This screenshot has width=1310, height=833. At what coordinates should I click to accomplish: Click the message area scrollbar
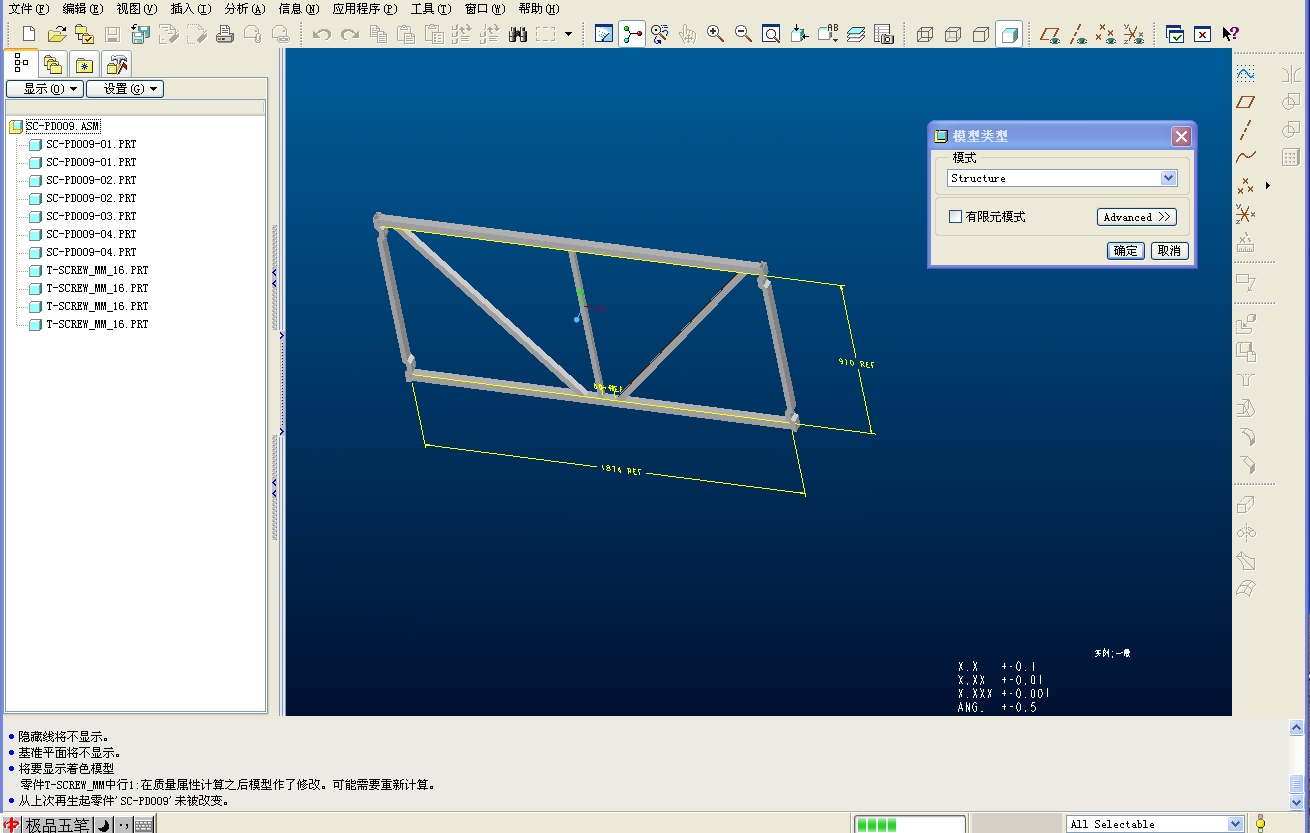click(x=1296, y=763)
